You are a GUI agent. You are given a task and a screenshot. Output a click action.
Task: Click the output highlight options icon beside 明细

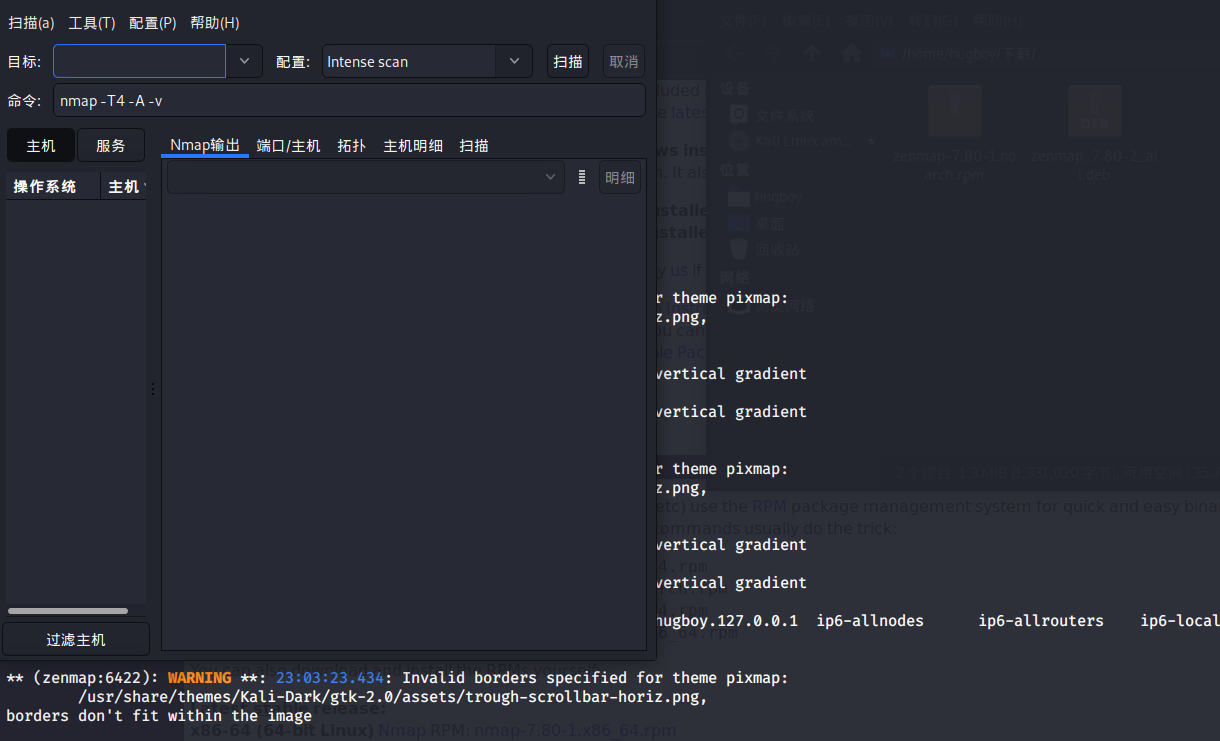(x=583, y=177)
